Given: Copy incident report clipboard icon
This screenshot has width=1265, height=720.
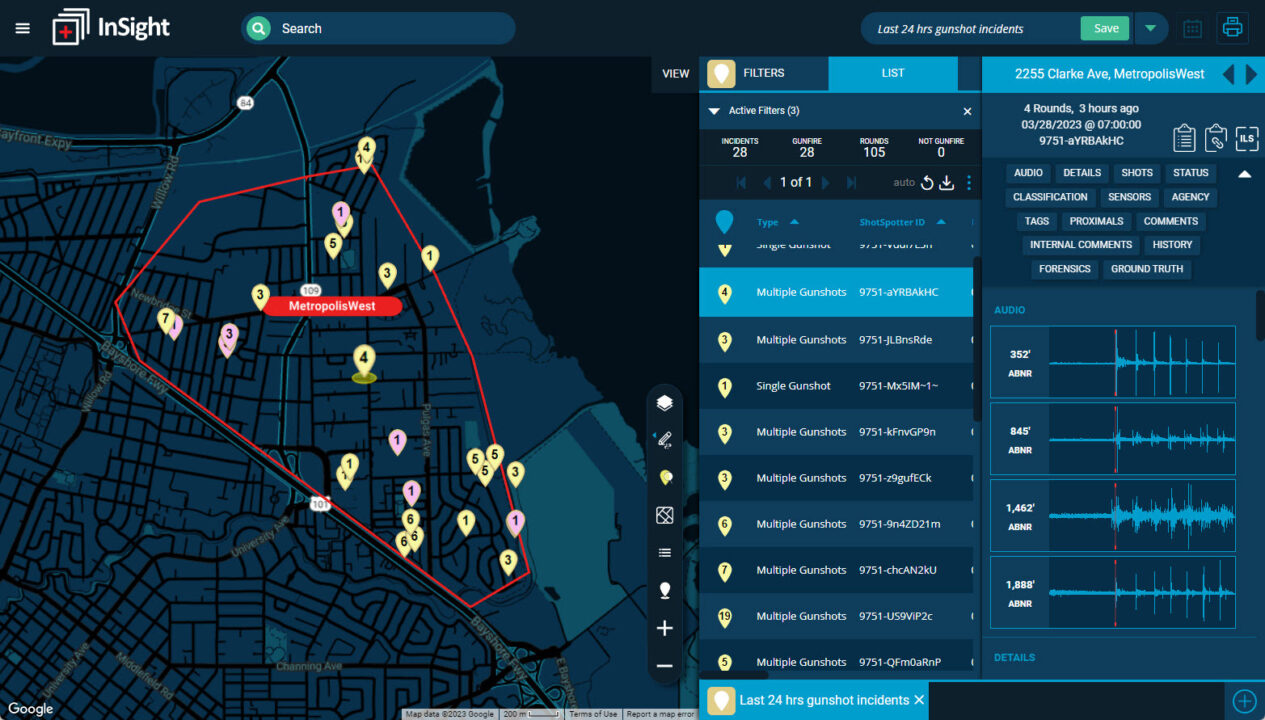Looking at the screenshot, I should (1185, 138).
